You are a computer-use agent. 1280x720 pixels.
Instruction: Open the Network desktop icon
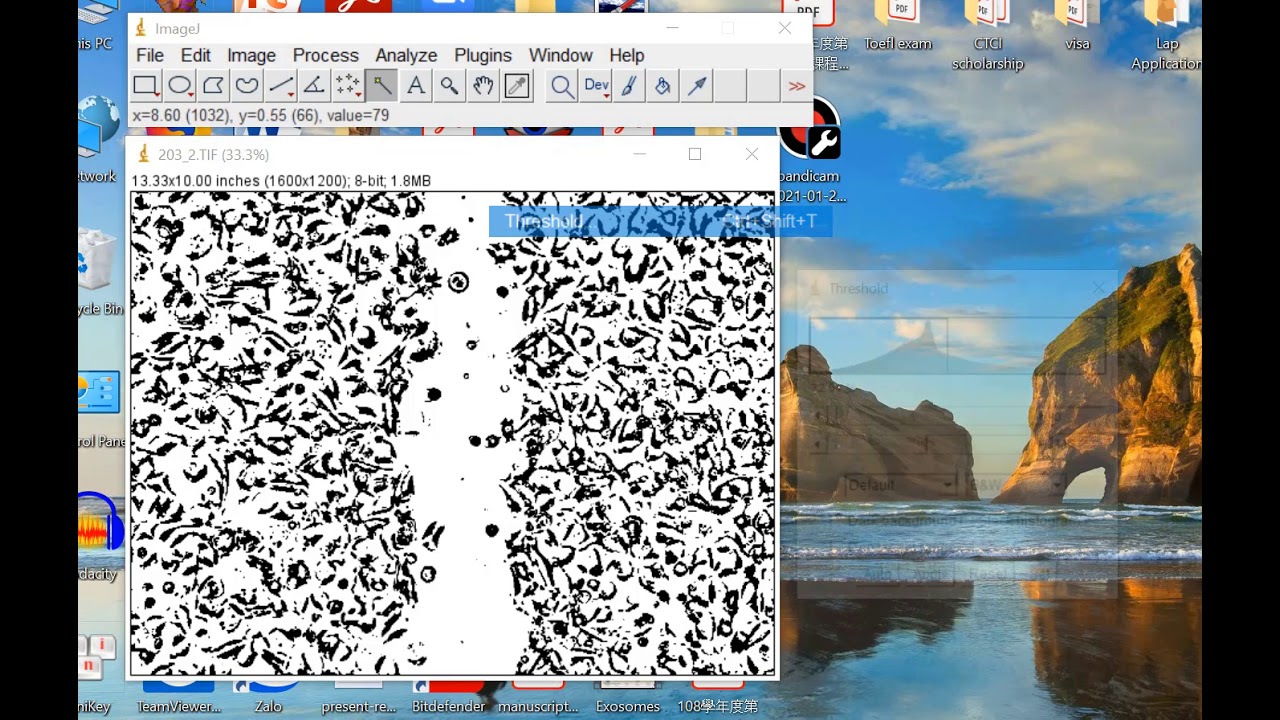pyautogui.click(x=97, y=140)
